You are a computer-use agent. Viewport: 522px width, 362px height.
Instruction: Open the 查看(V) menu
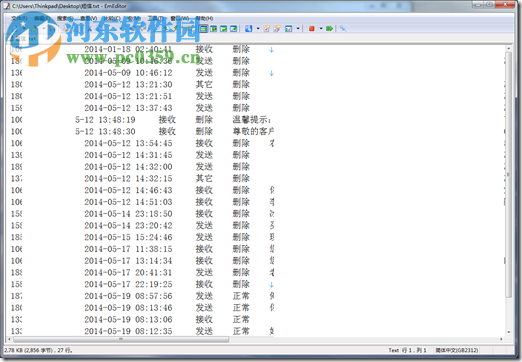click(x=88, y=18)
